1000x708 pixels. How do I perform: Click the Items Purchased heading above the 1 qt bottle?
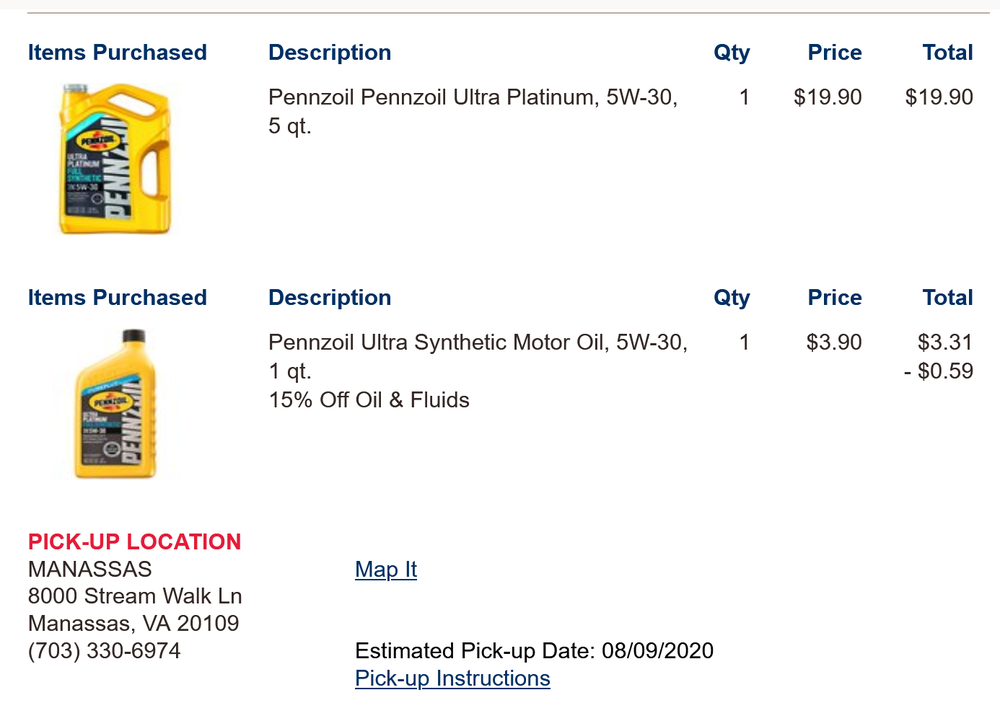(117, 298)
